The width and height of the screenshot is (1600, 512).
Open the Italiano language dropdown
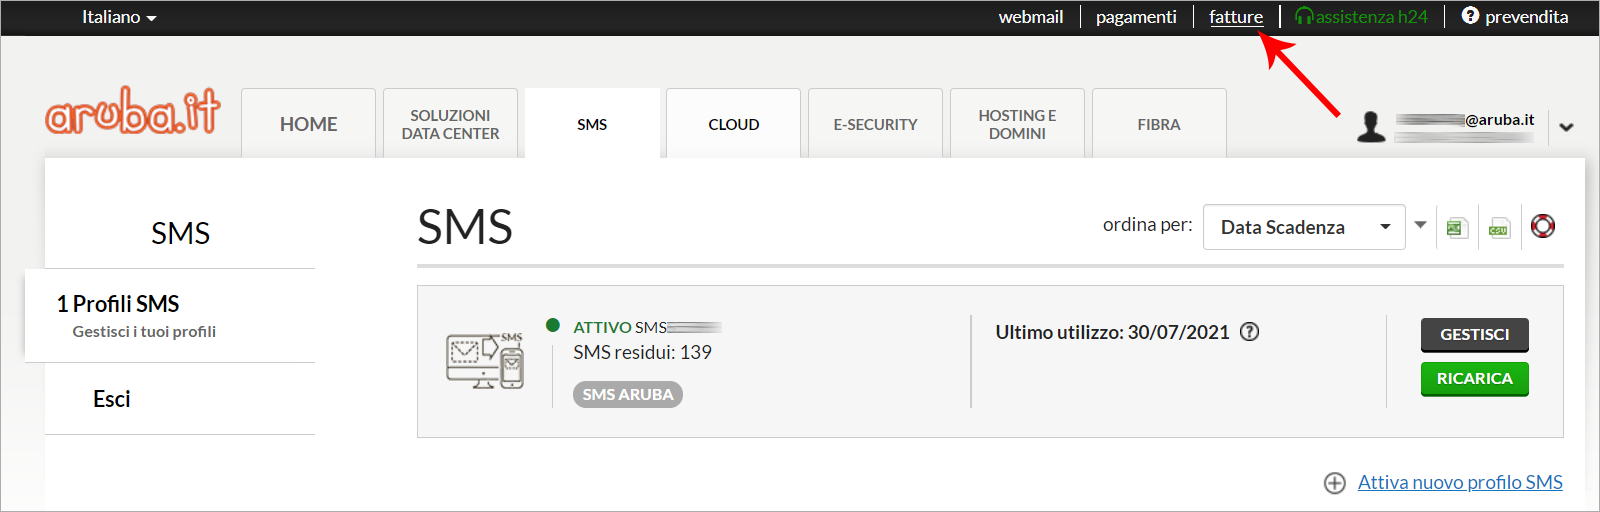click(x=119, y=17)
